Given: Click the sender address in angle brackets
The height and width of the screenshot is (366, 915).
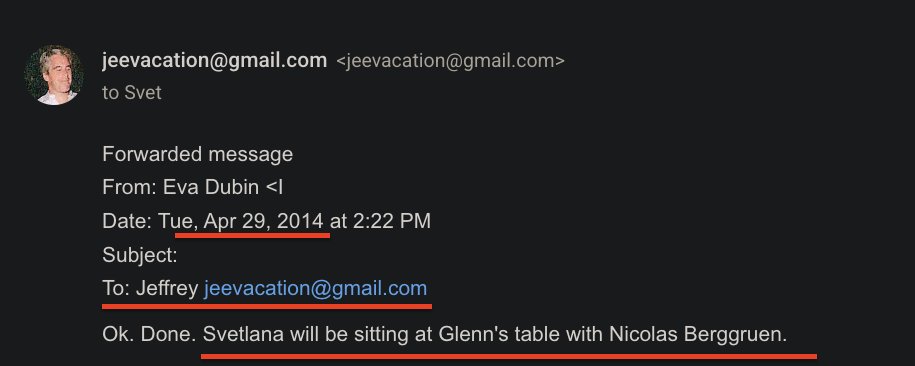Looking at the screenshot, I should click(450, 61).
